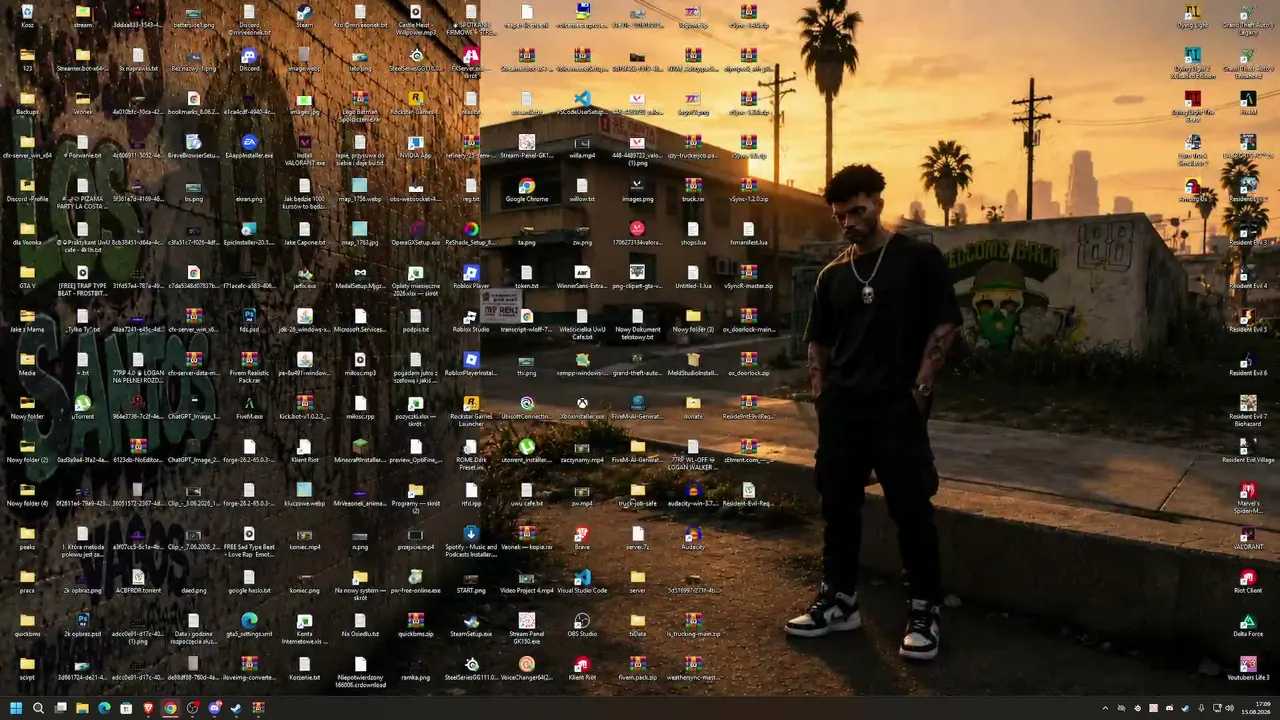
Task: Select the fds.psd Photoshop file
Action: pyautogui.click(x=249, y=321)
